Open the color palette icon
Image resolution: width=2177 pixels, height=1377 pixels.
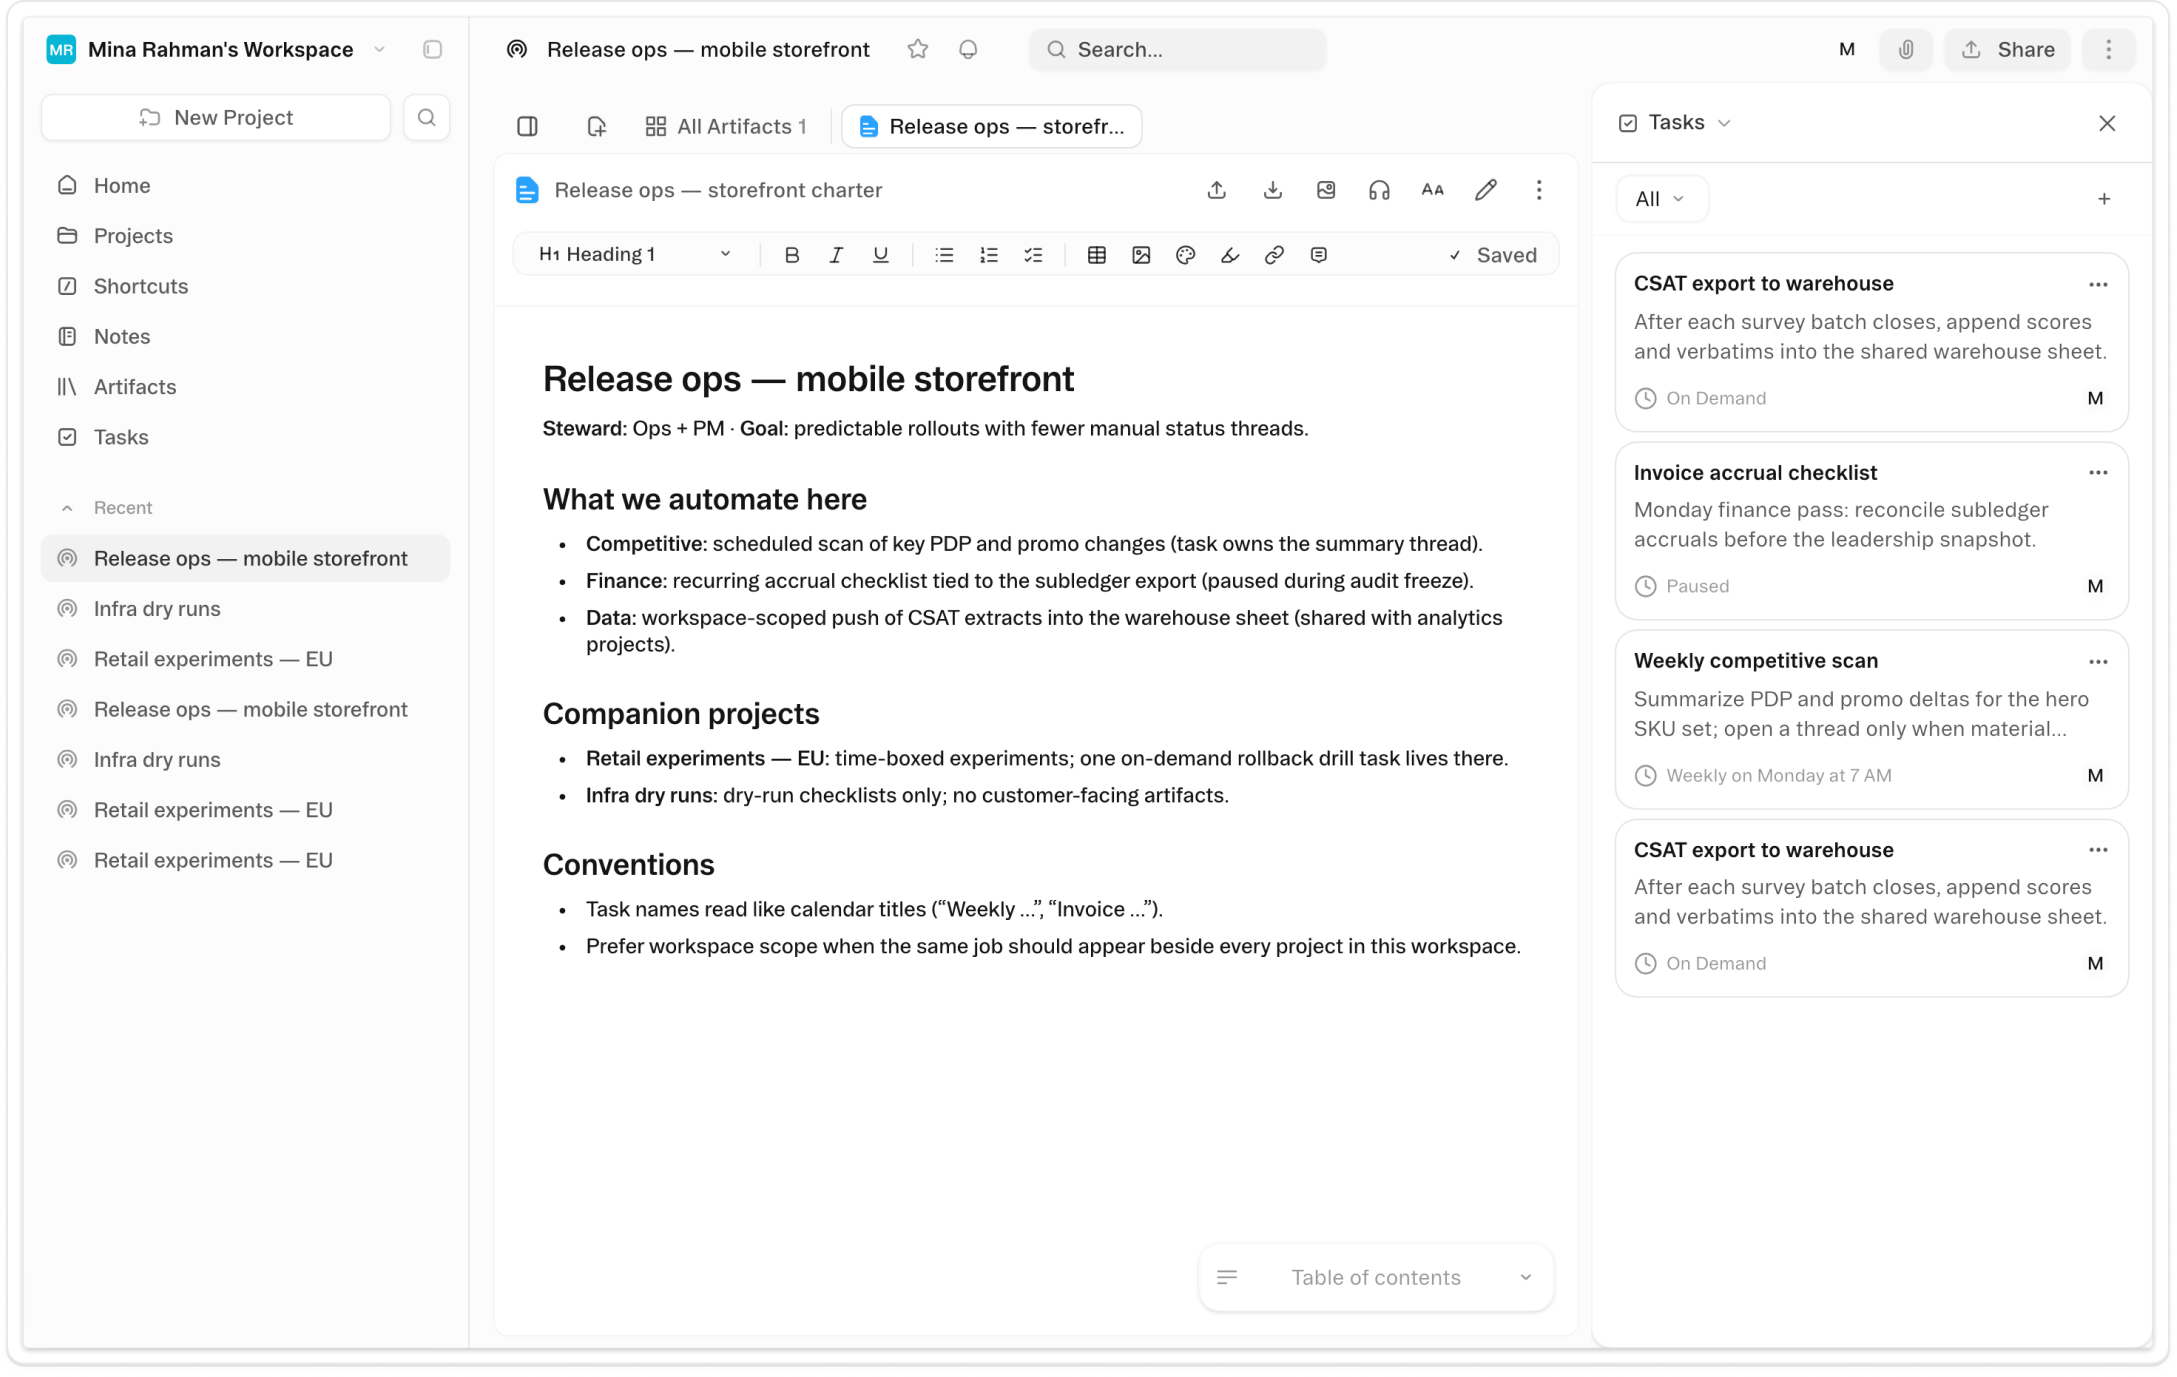click(1185, 255)
